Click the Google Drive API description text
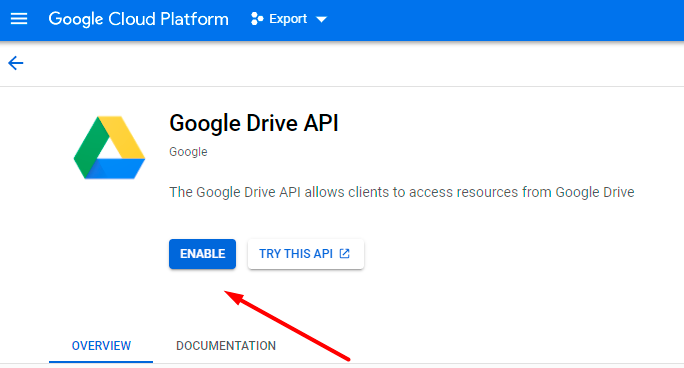This screenshot has width=684, height=368. click(x=402, y=192)
